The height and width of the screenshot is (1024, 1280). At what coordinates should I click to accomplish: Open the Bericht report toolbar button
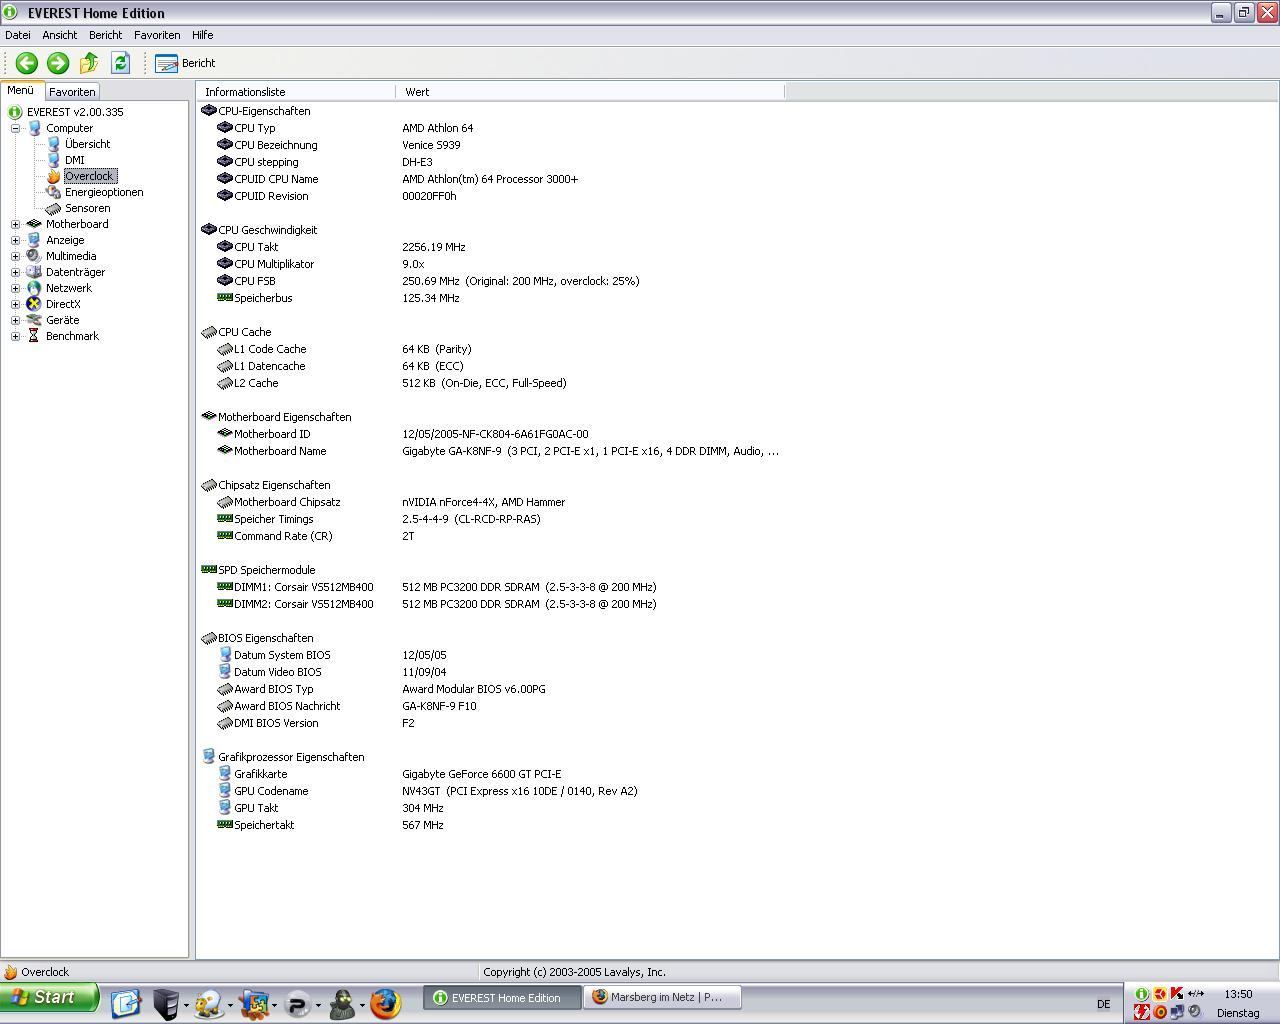185,63
